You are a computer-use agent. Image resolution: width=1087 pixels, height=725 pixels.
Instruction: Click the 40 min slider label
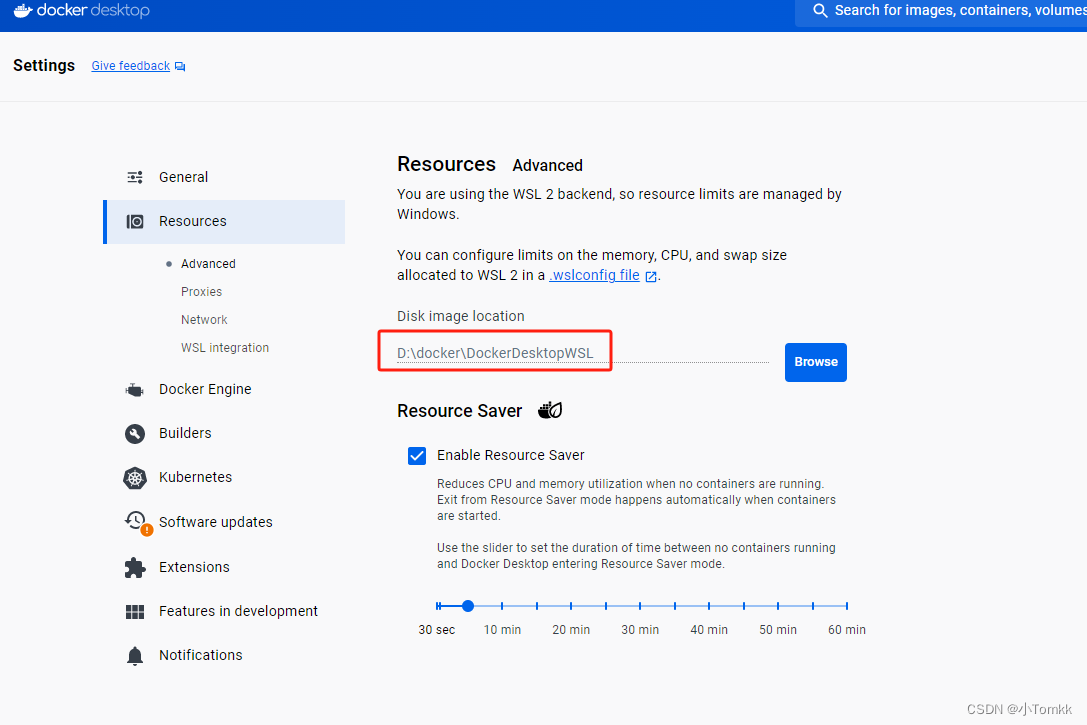708,630
